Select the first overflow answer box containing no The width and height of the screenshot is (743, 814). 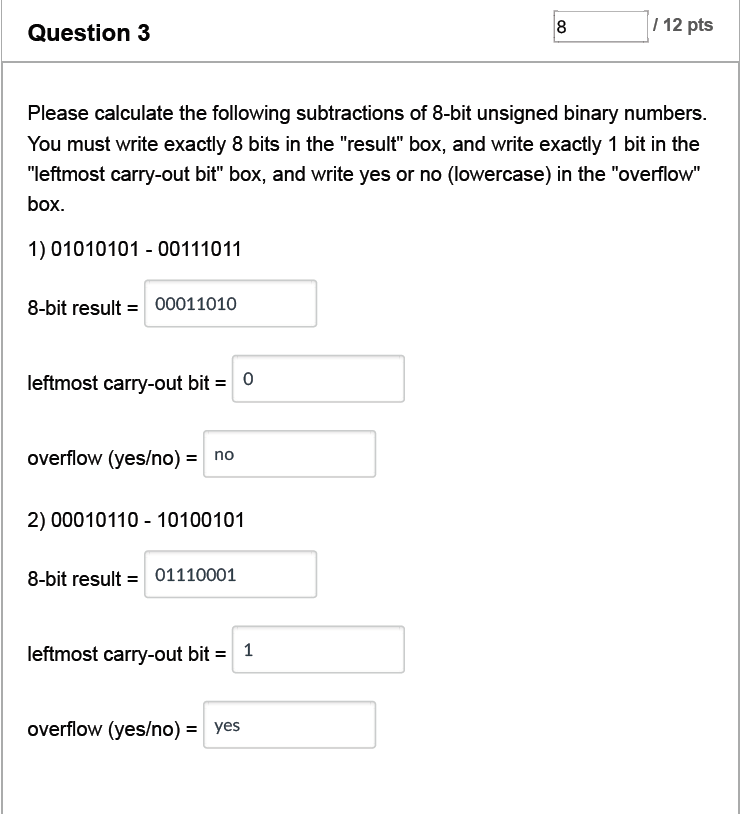[x=289, y=454]
